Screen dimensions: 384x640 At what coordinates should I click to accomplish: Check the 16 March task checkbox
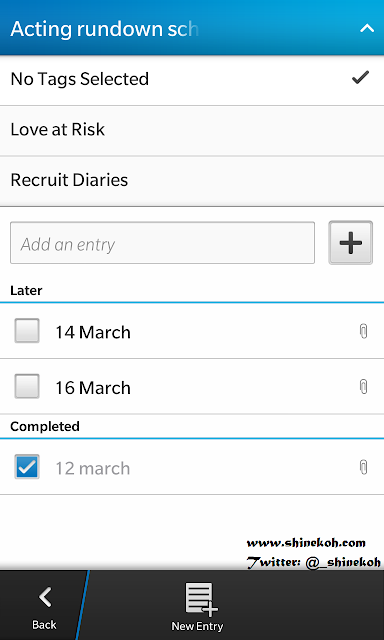(x=27, y=386)
